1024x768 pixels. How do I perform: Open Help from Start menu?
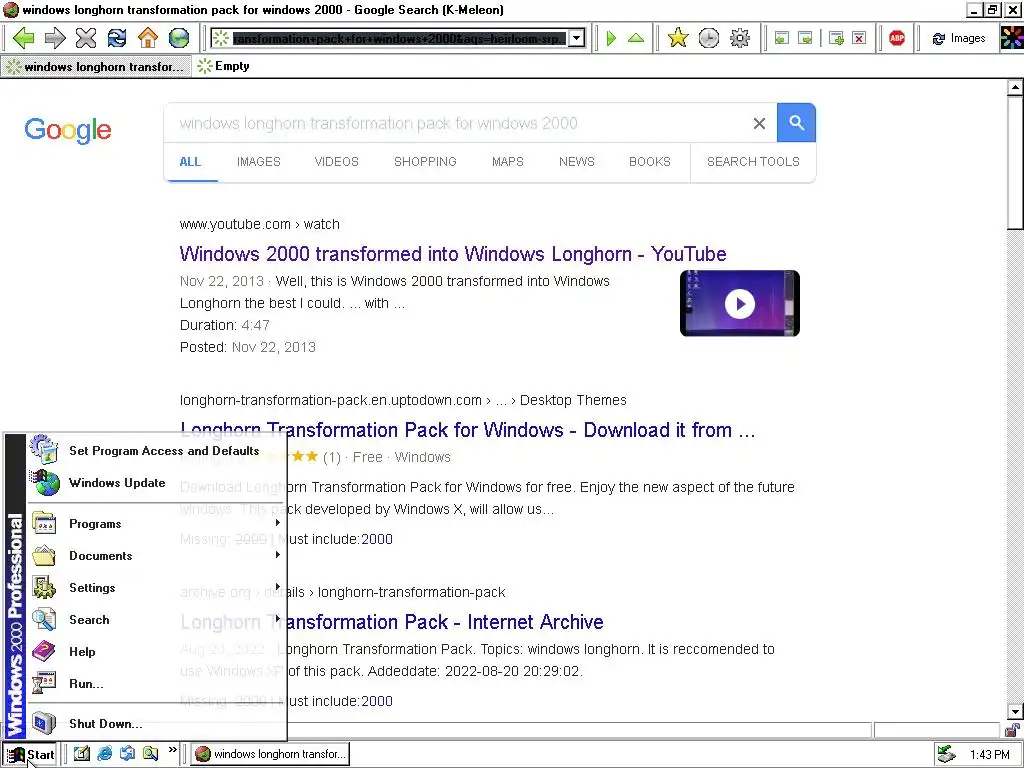point(155,652)
